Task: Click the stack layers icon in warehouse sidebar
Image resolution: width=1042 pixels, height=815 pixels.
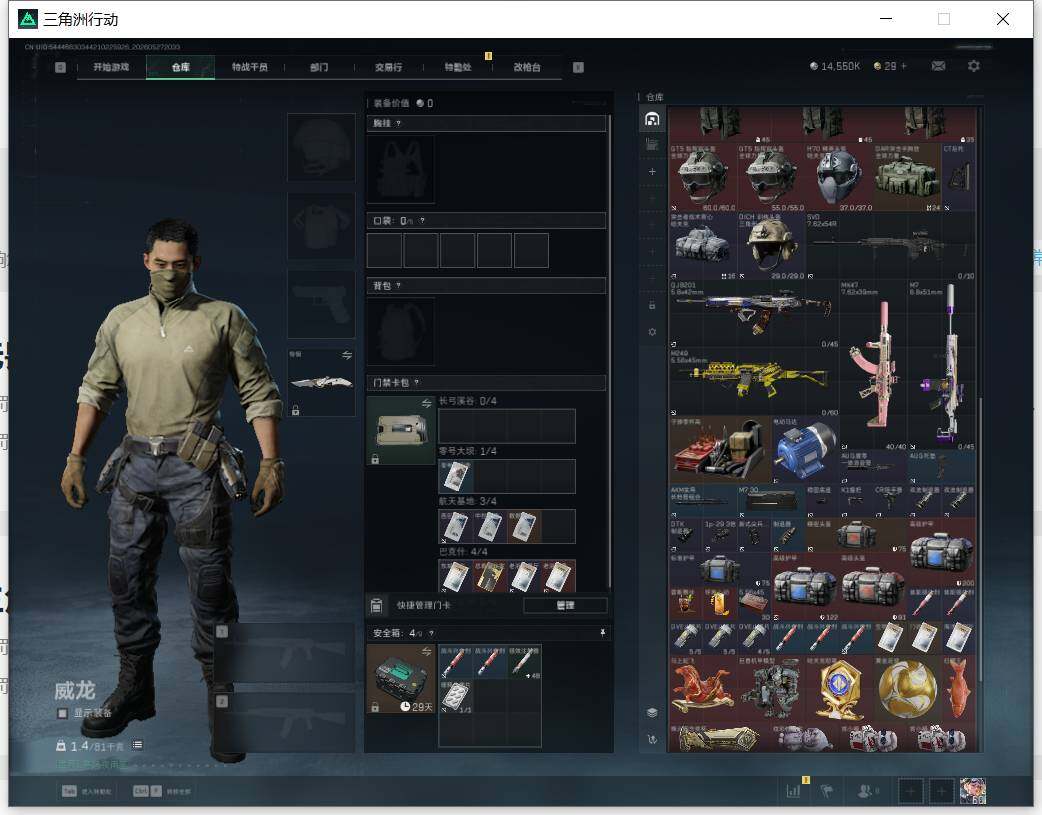Action: click(x=652, y=713)
